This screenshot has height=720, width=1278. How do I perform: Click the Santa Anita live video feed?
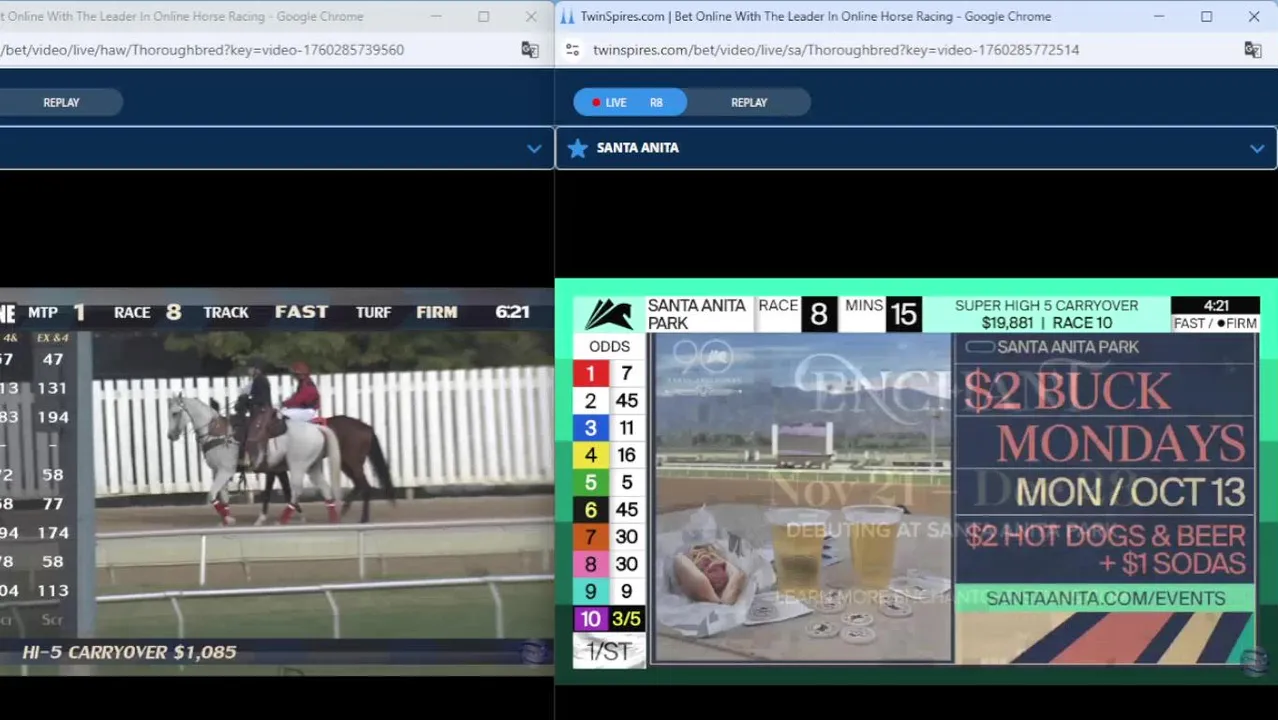916,482
